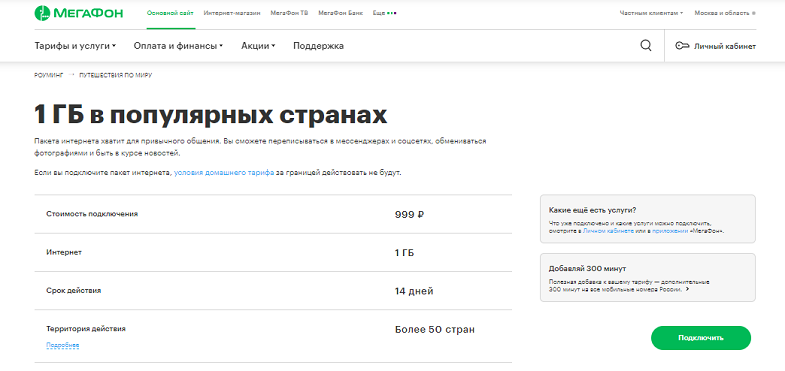785x371 pixels.
Task: Open МегаФон ТВ tab
Action: [289, 13]
